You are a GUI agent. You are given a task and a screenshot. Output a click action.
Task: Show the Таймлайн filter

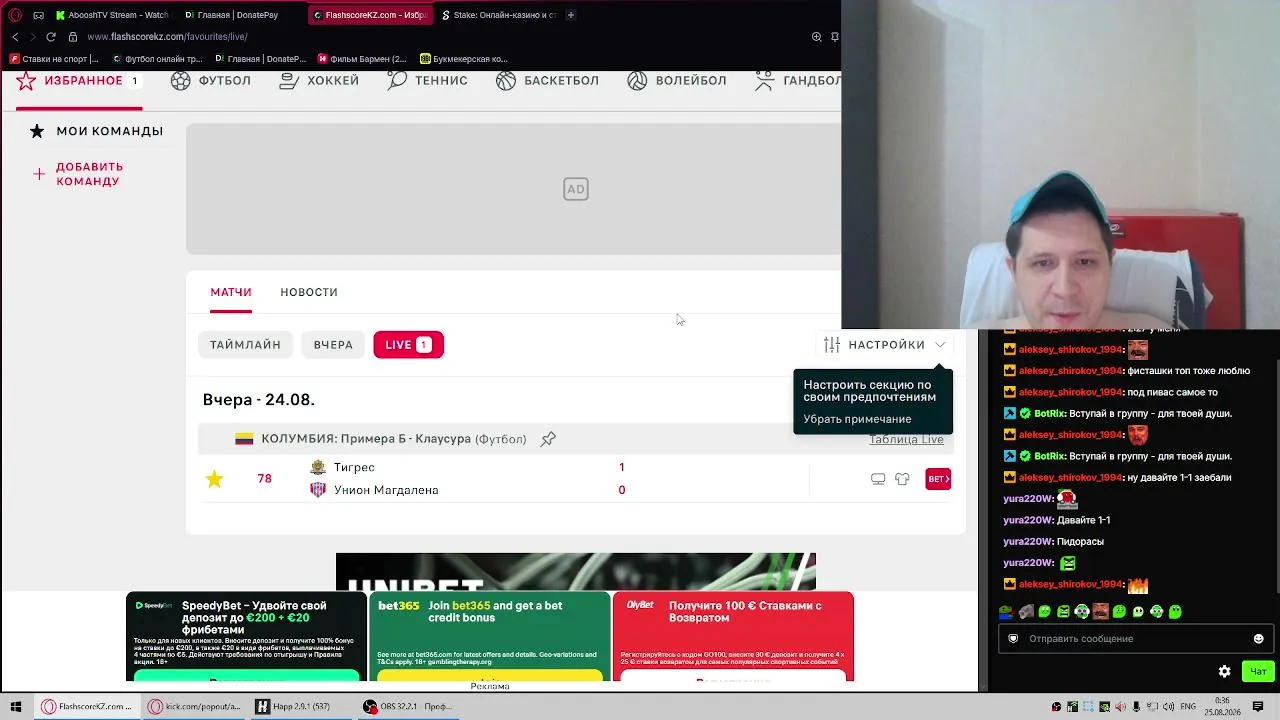coord(245,345)
